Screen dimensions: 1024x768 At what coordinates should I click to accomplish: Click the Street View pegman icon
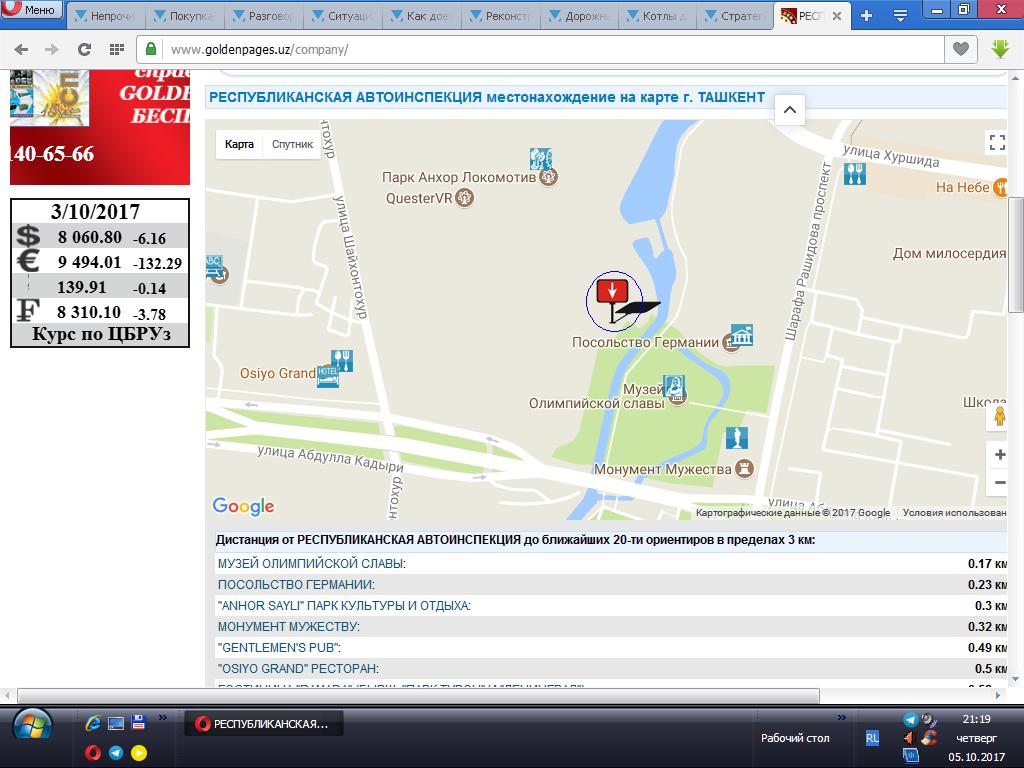pos(998,417)
